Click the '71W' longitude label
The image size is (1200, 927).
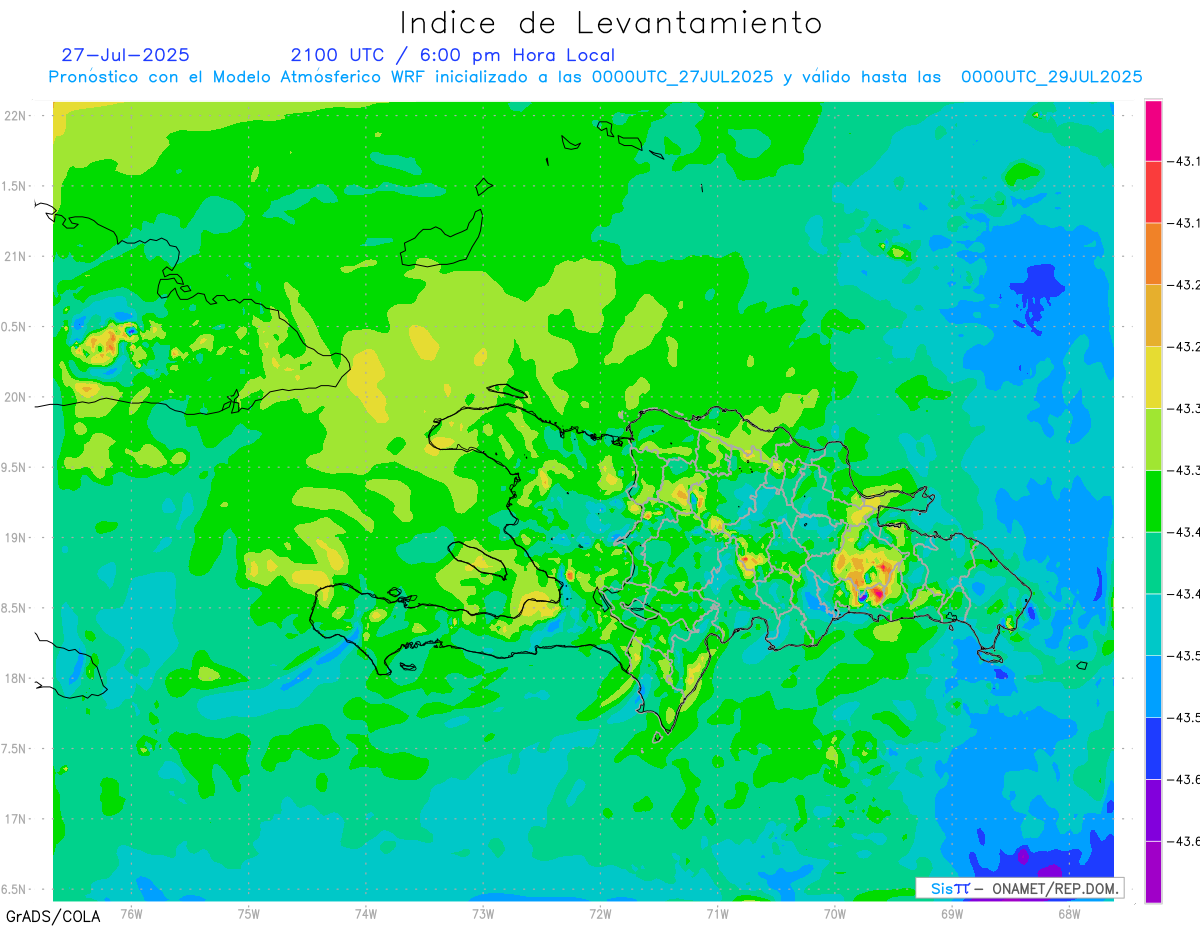[717, 913]
